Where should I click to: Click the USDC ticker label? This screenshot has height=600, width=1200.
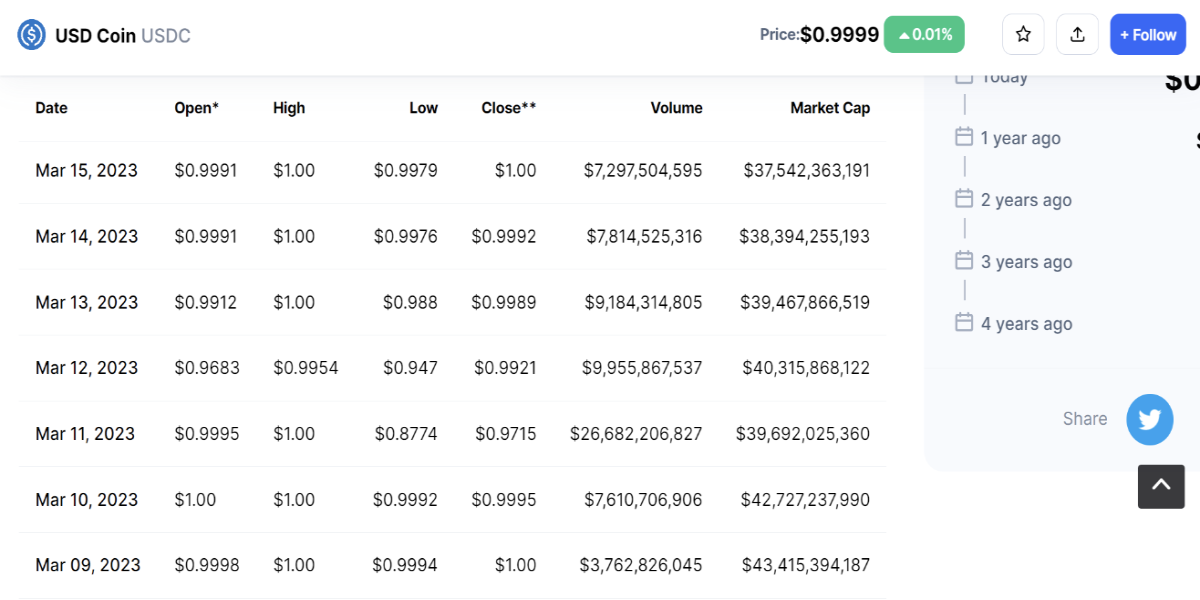[x=166, y=36]
